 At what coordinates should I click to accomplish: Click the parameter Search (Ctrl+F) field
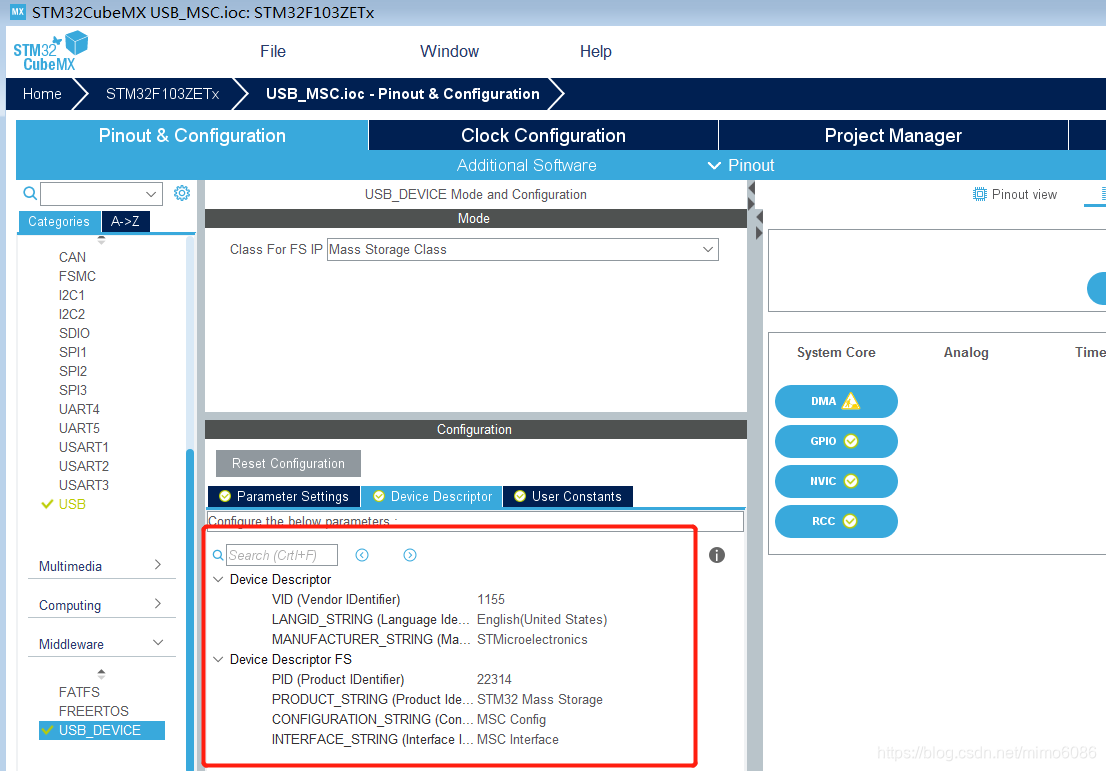coord(281,555)
